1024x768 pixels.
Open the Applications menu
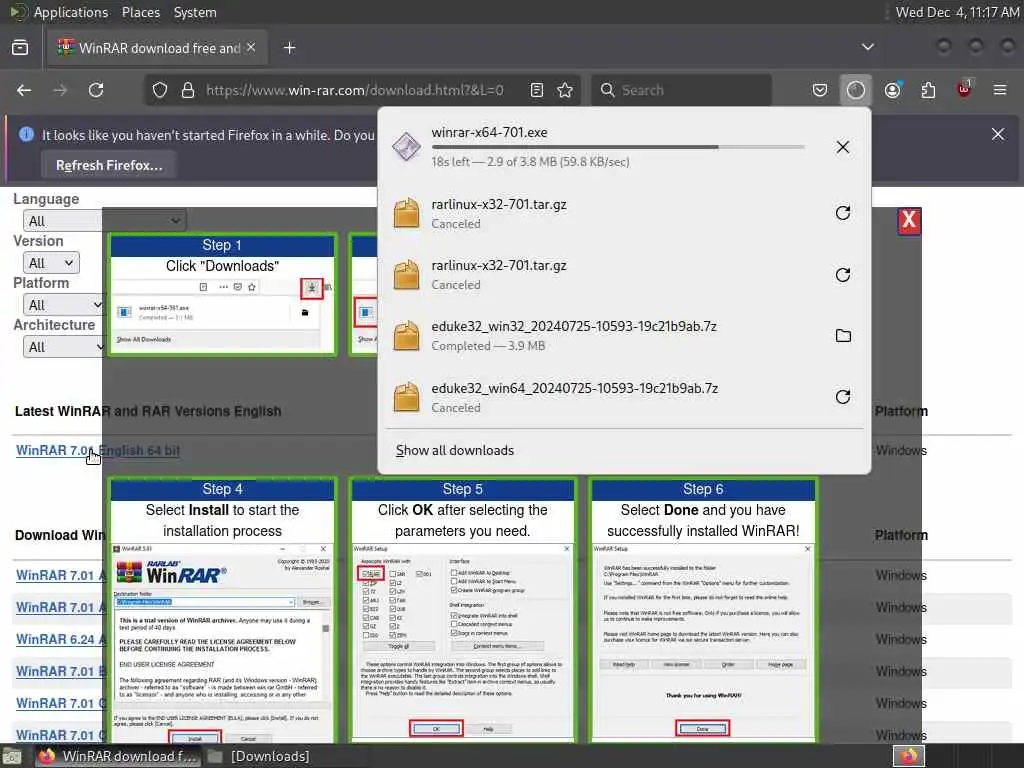pyautogui.click(x=71, y=12)
